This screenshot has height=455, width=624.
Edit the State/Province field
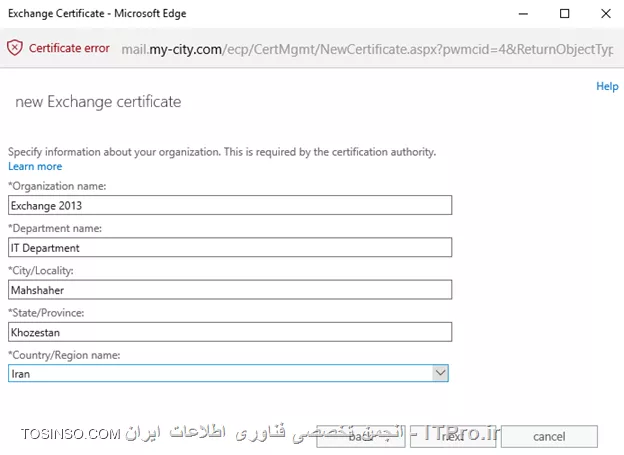[230, 332]
